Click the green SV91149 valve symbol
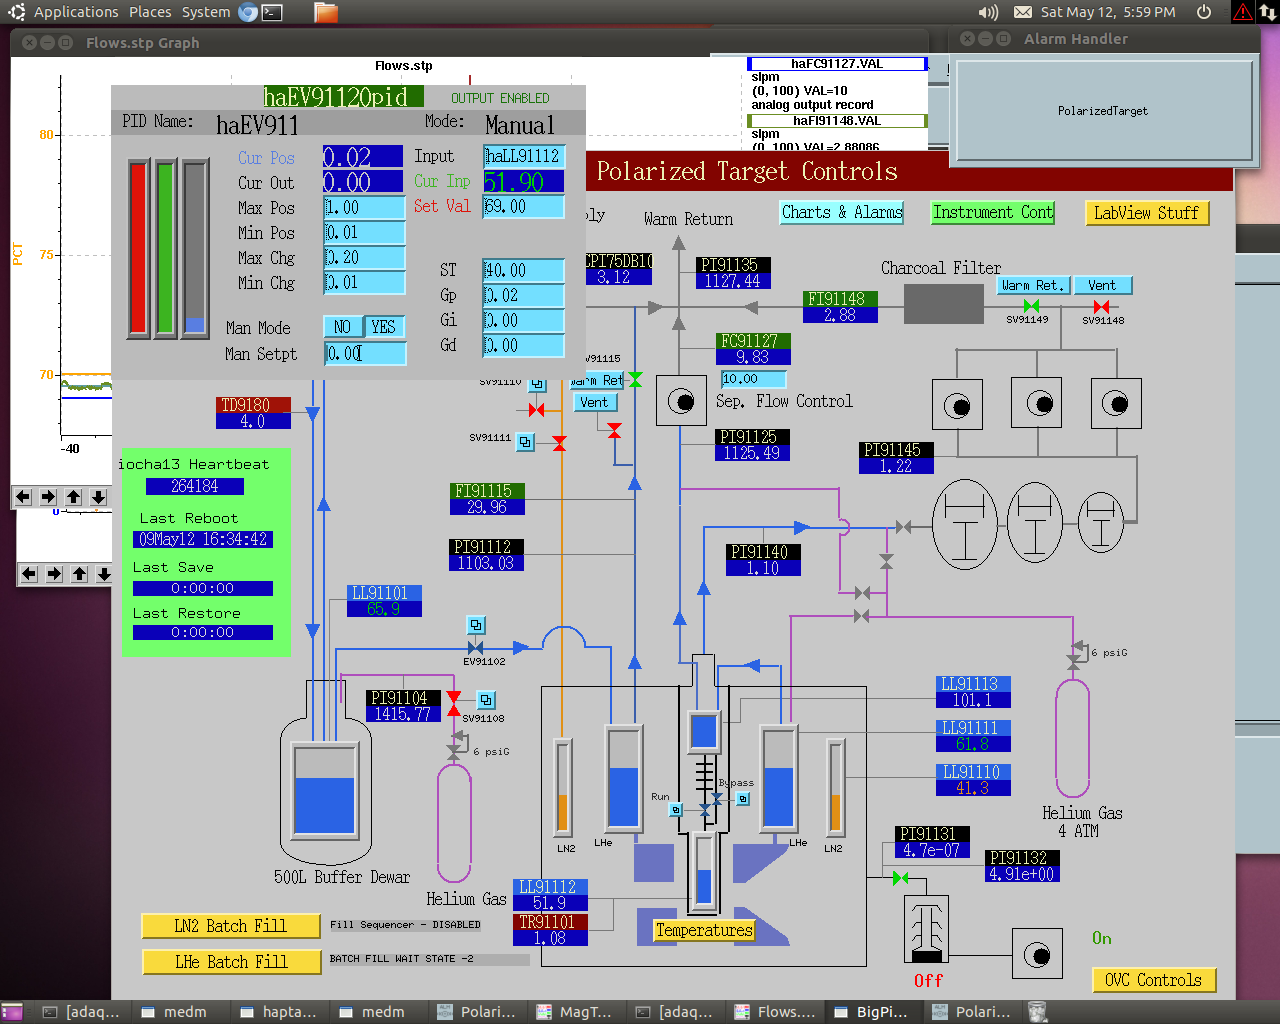Screen dimensions: 1280x1024 pos(1031,306)
